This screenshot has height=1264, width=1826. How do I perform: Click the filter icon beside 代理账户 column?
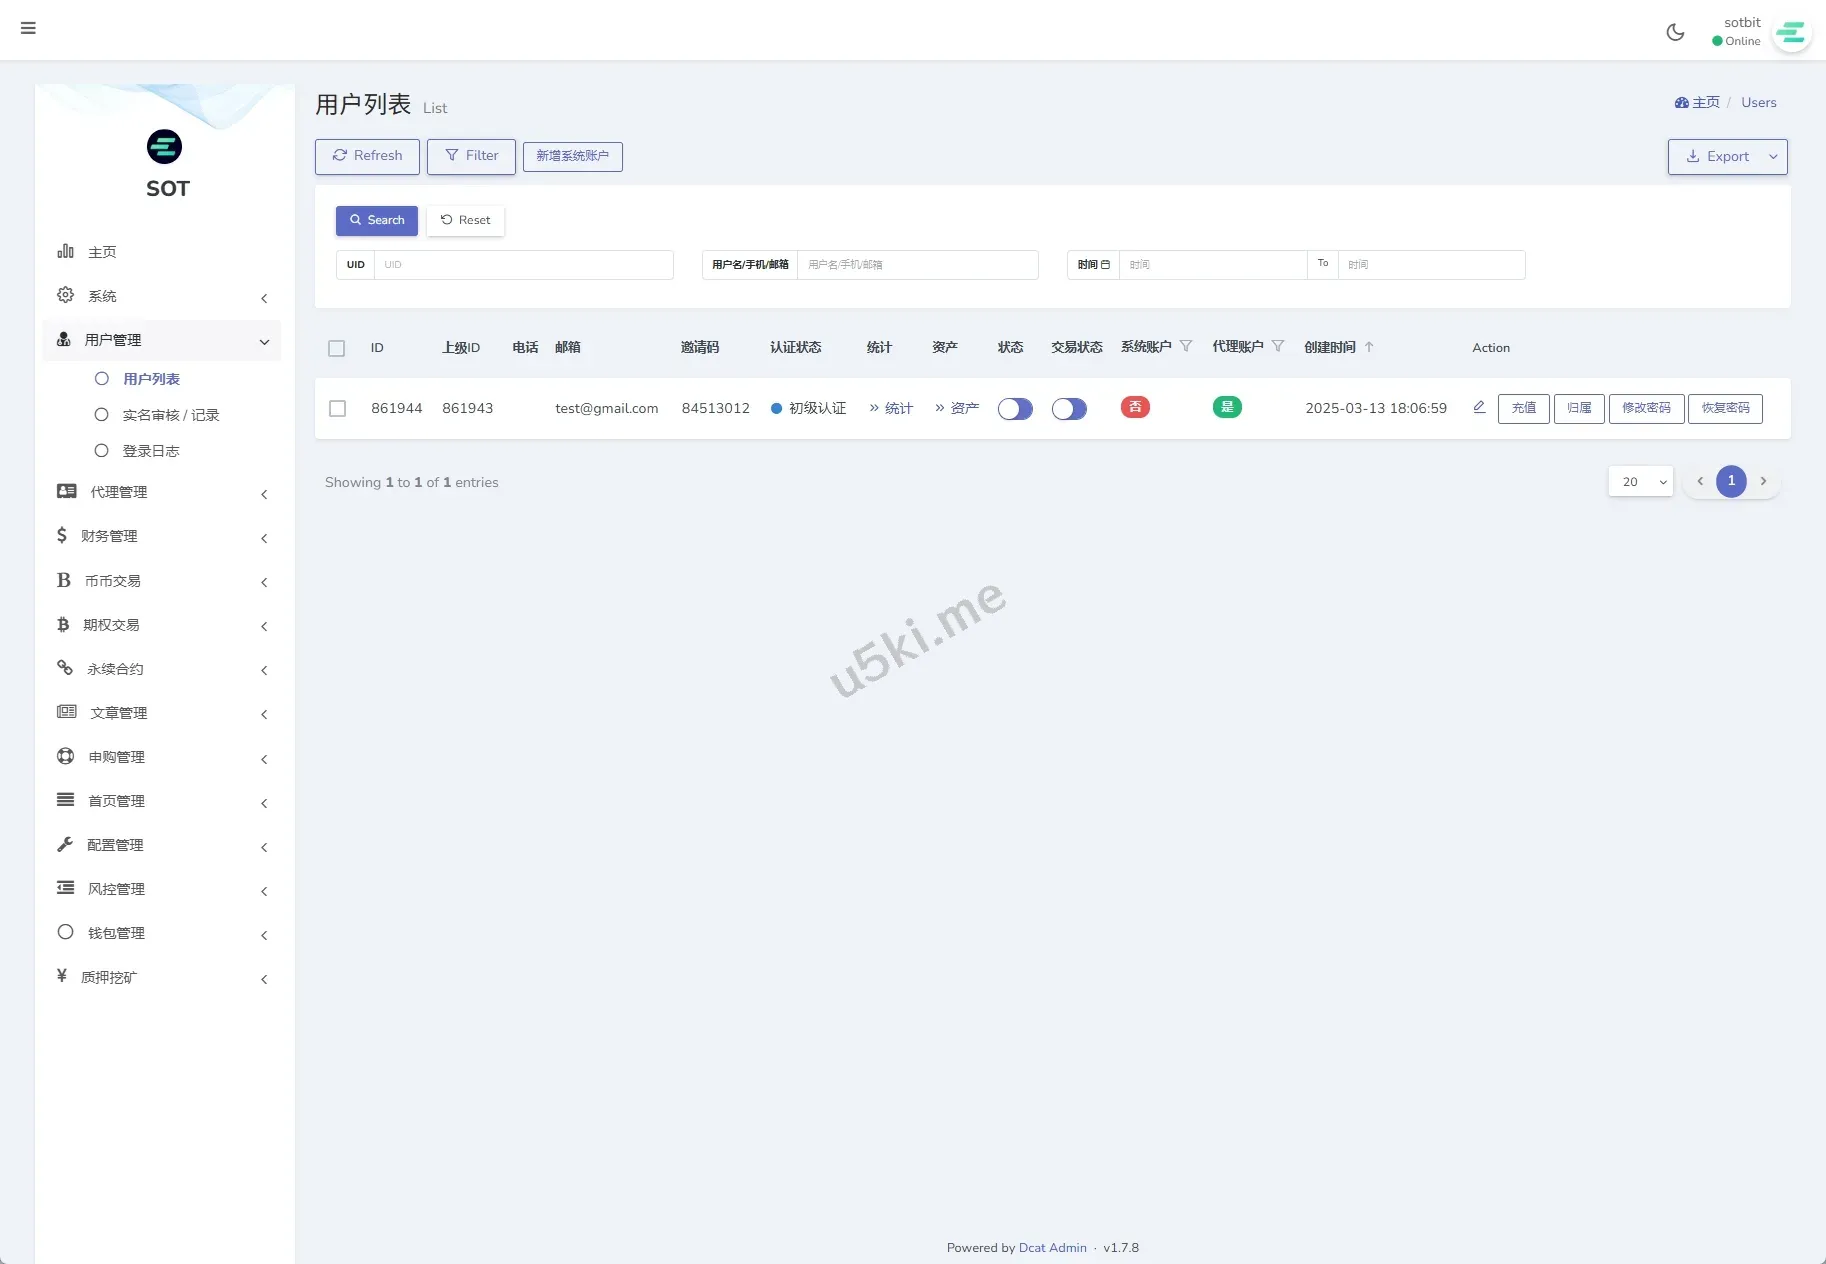(x=1278, y=347)
